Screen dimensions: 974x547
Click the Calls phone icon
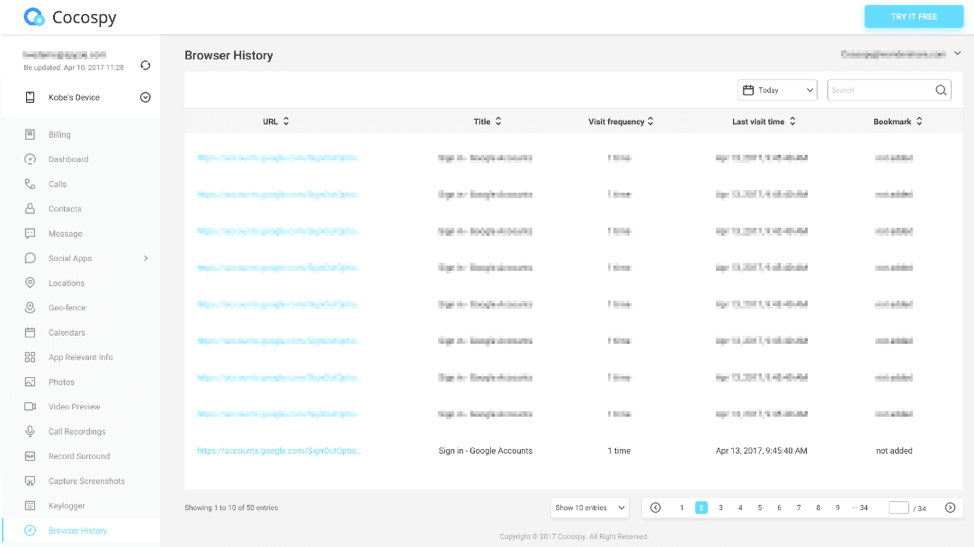30,184
